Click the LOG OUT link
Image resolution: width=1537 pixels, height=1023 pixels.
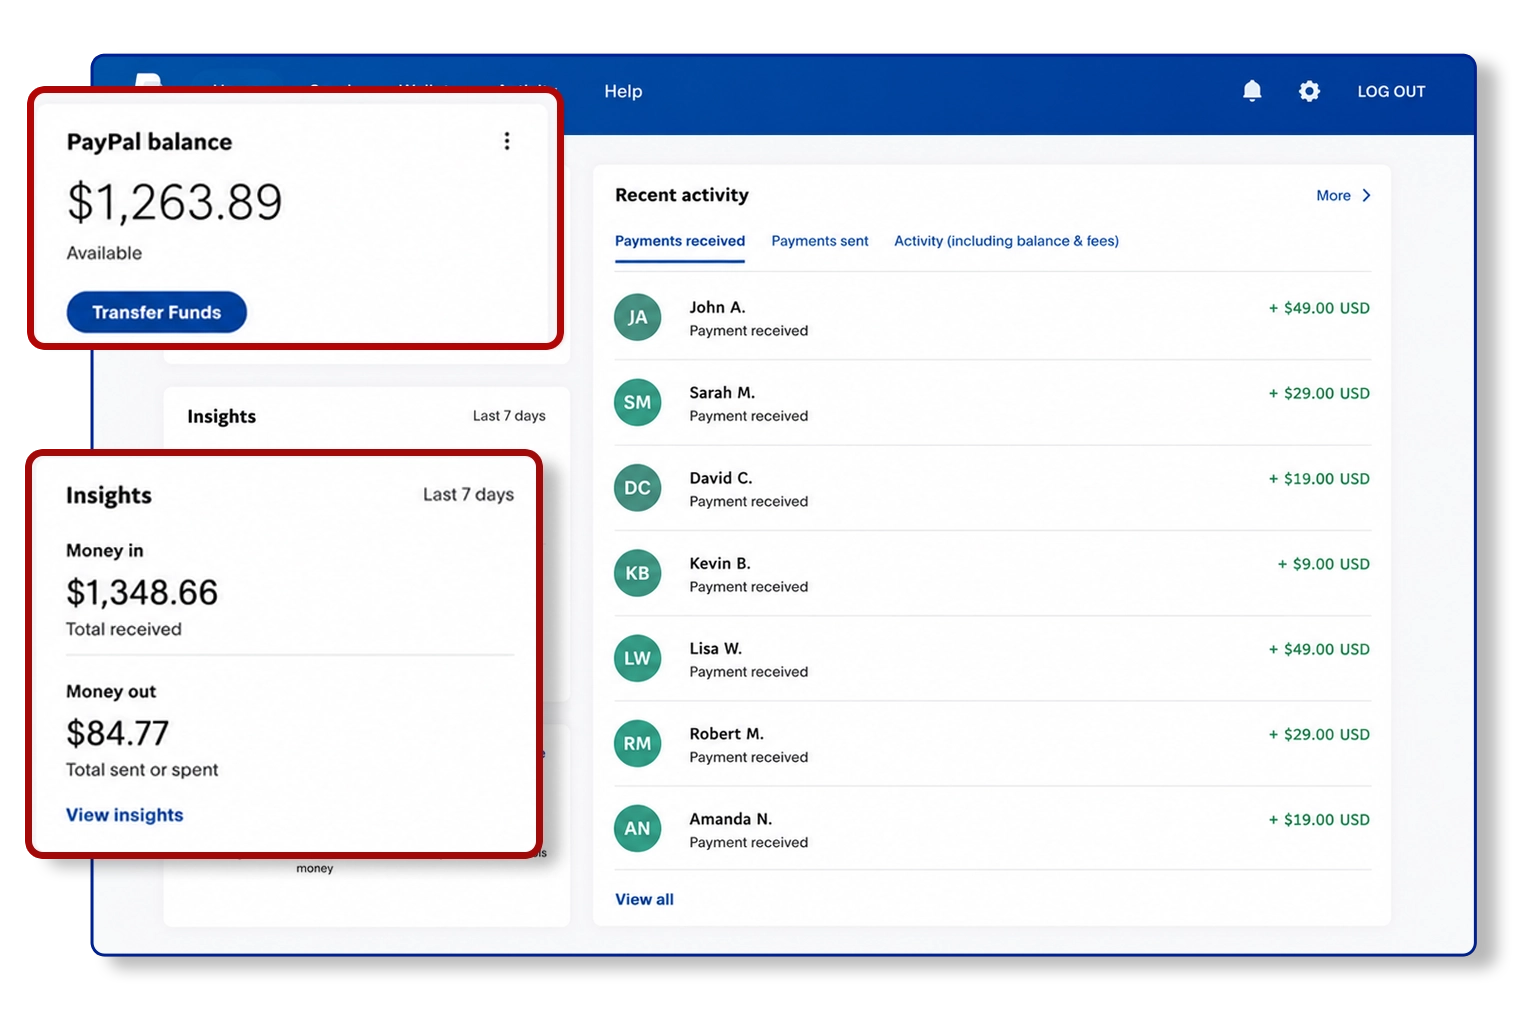click(1391, 91)
